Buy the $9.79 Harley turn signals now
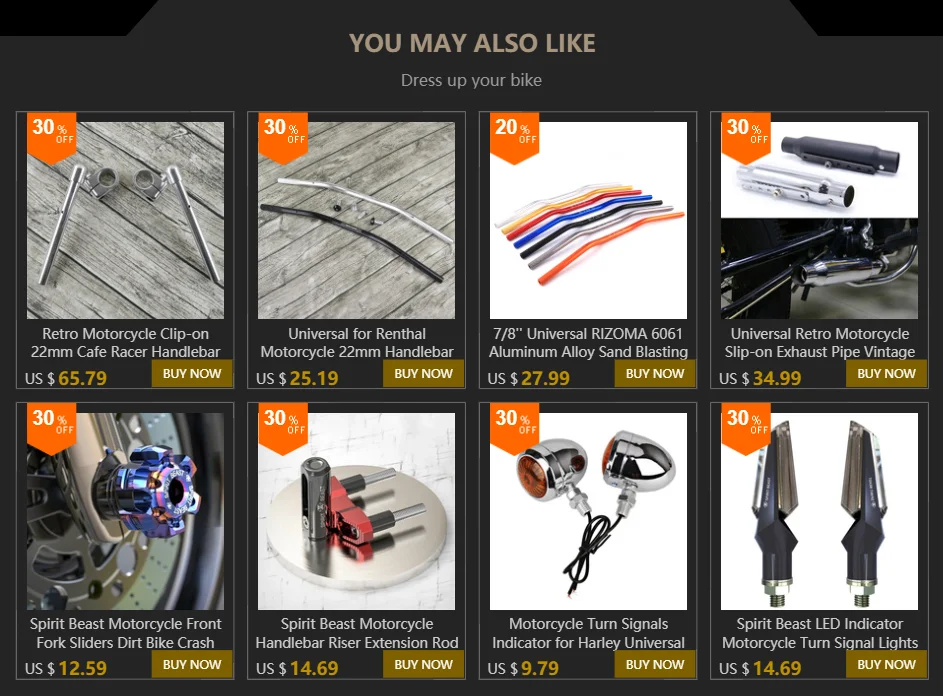Viewport: 943px width, 696px height. coord(655,665)
